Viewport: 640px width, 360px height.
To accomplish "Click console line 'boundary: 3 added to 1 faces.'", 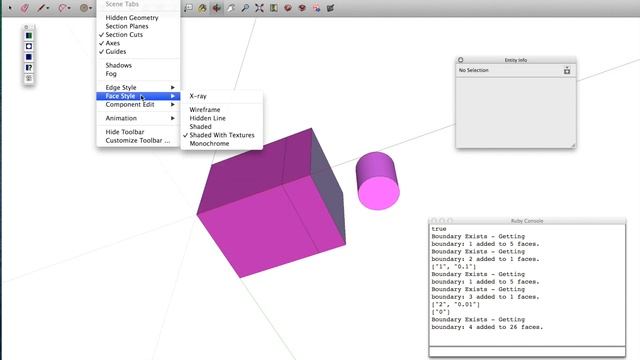I will tap(485, 297).
